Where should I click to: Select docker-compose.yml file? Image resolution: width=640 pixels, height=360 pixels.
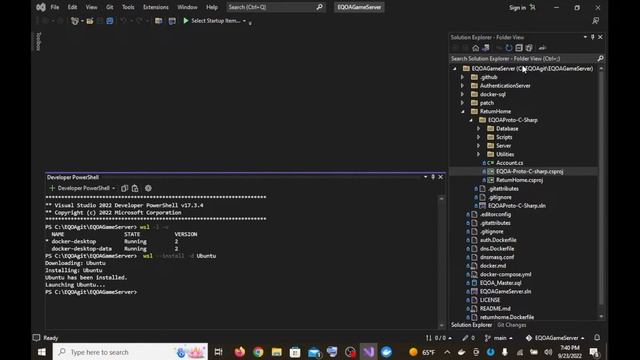click(x=505, y=274)
